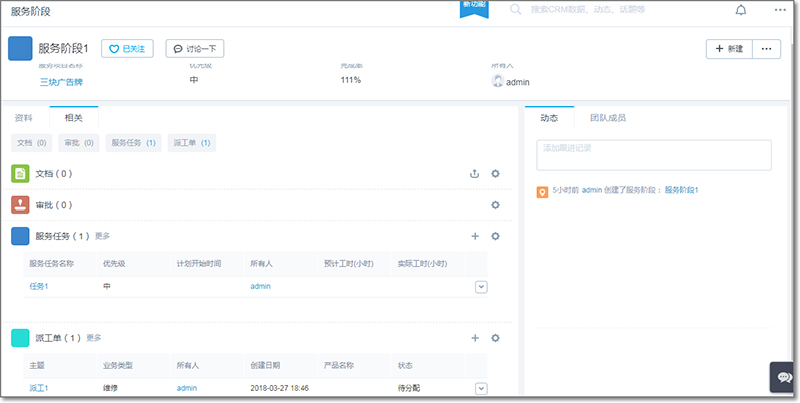Click the notification bell icon
This screenshot has height=403, width=800.
pos(741,10)
